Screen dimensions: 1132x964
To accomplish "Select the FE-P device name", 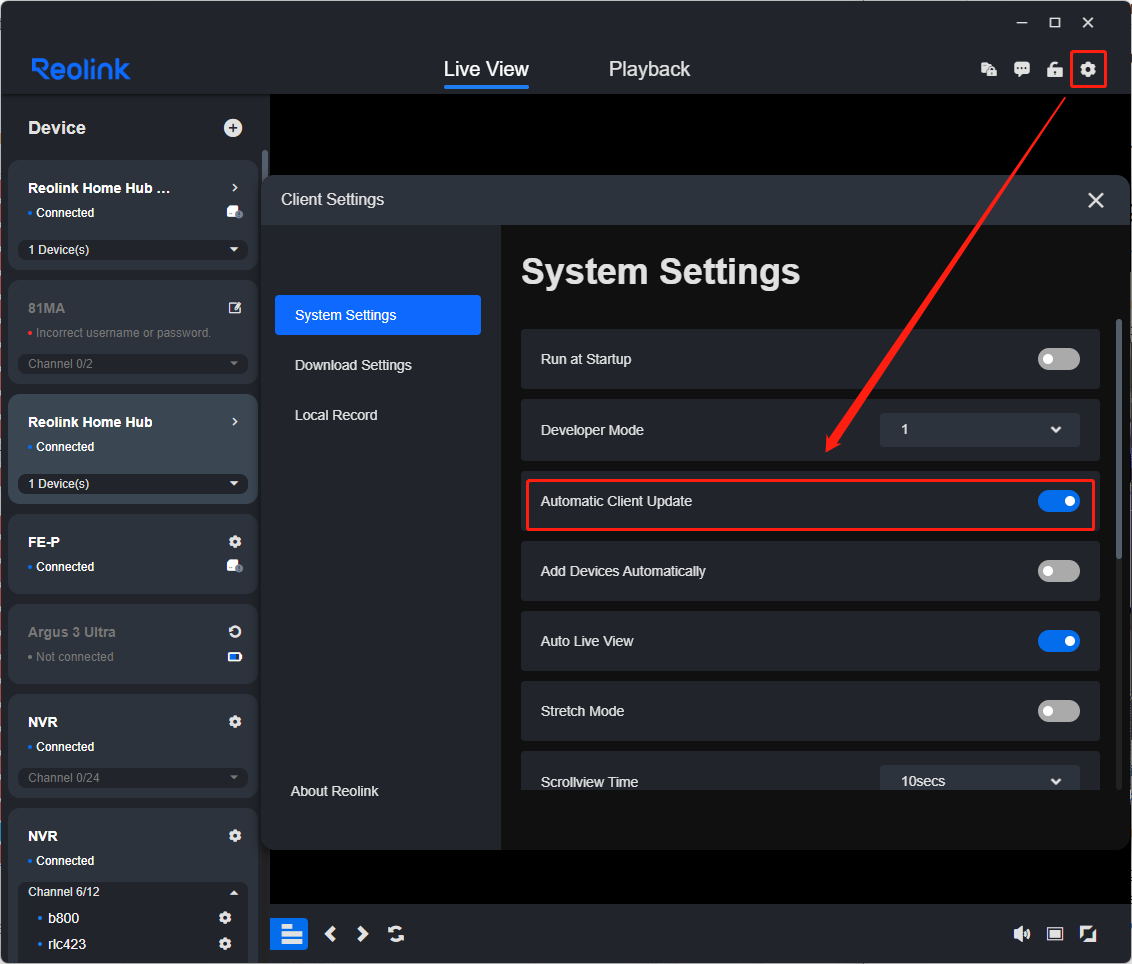I will (x=44, y=542).
